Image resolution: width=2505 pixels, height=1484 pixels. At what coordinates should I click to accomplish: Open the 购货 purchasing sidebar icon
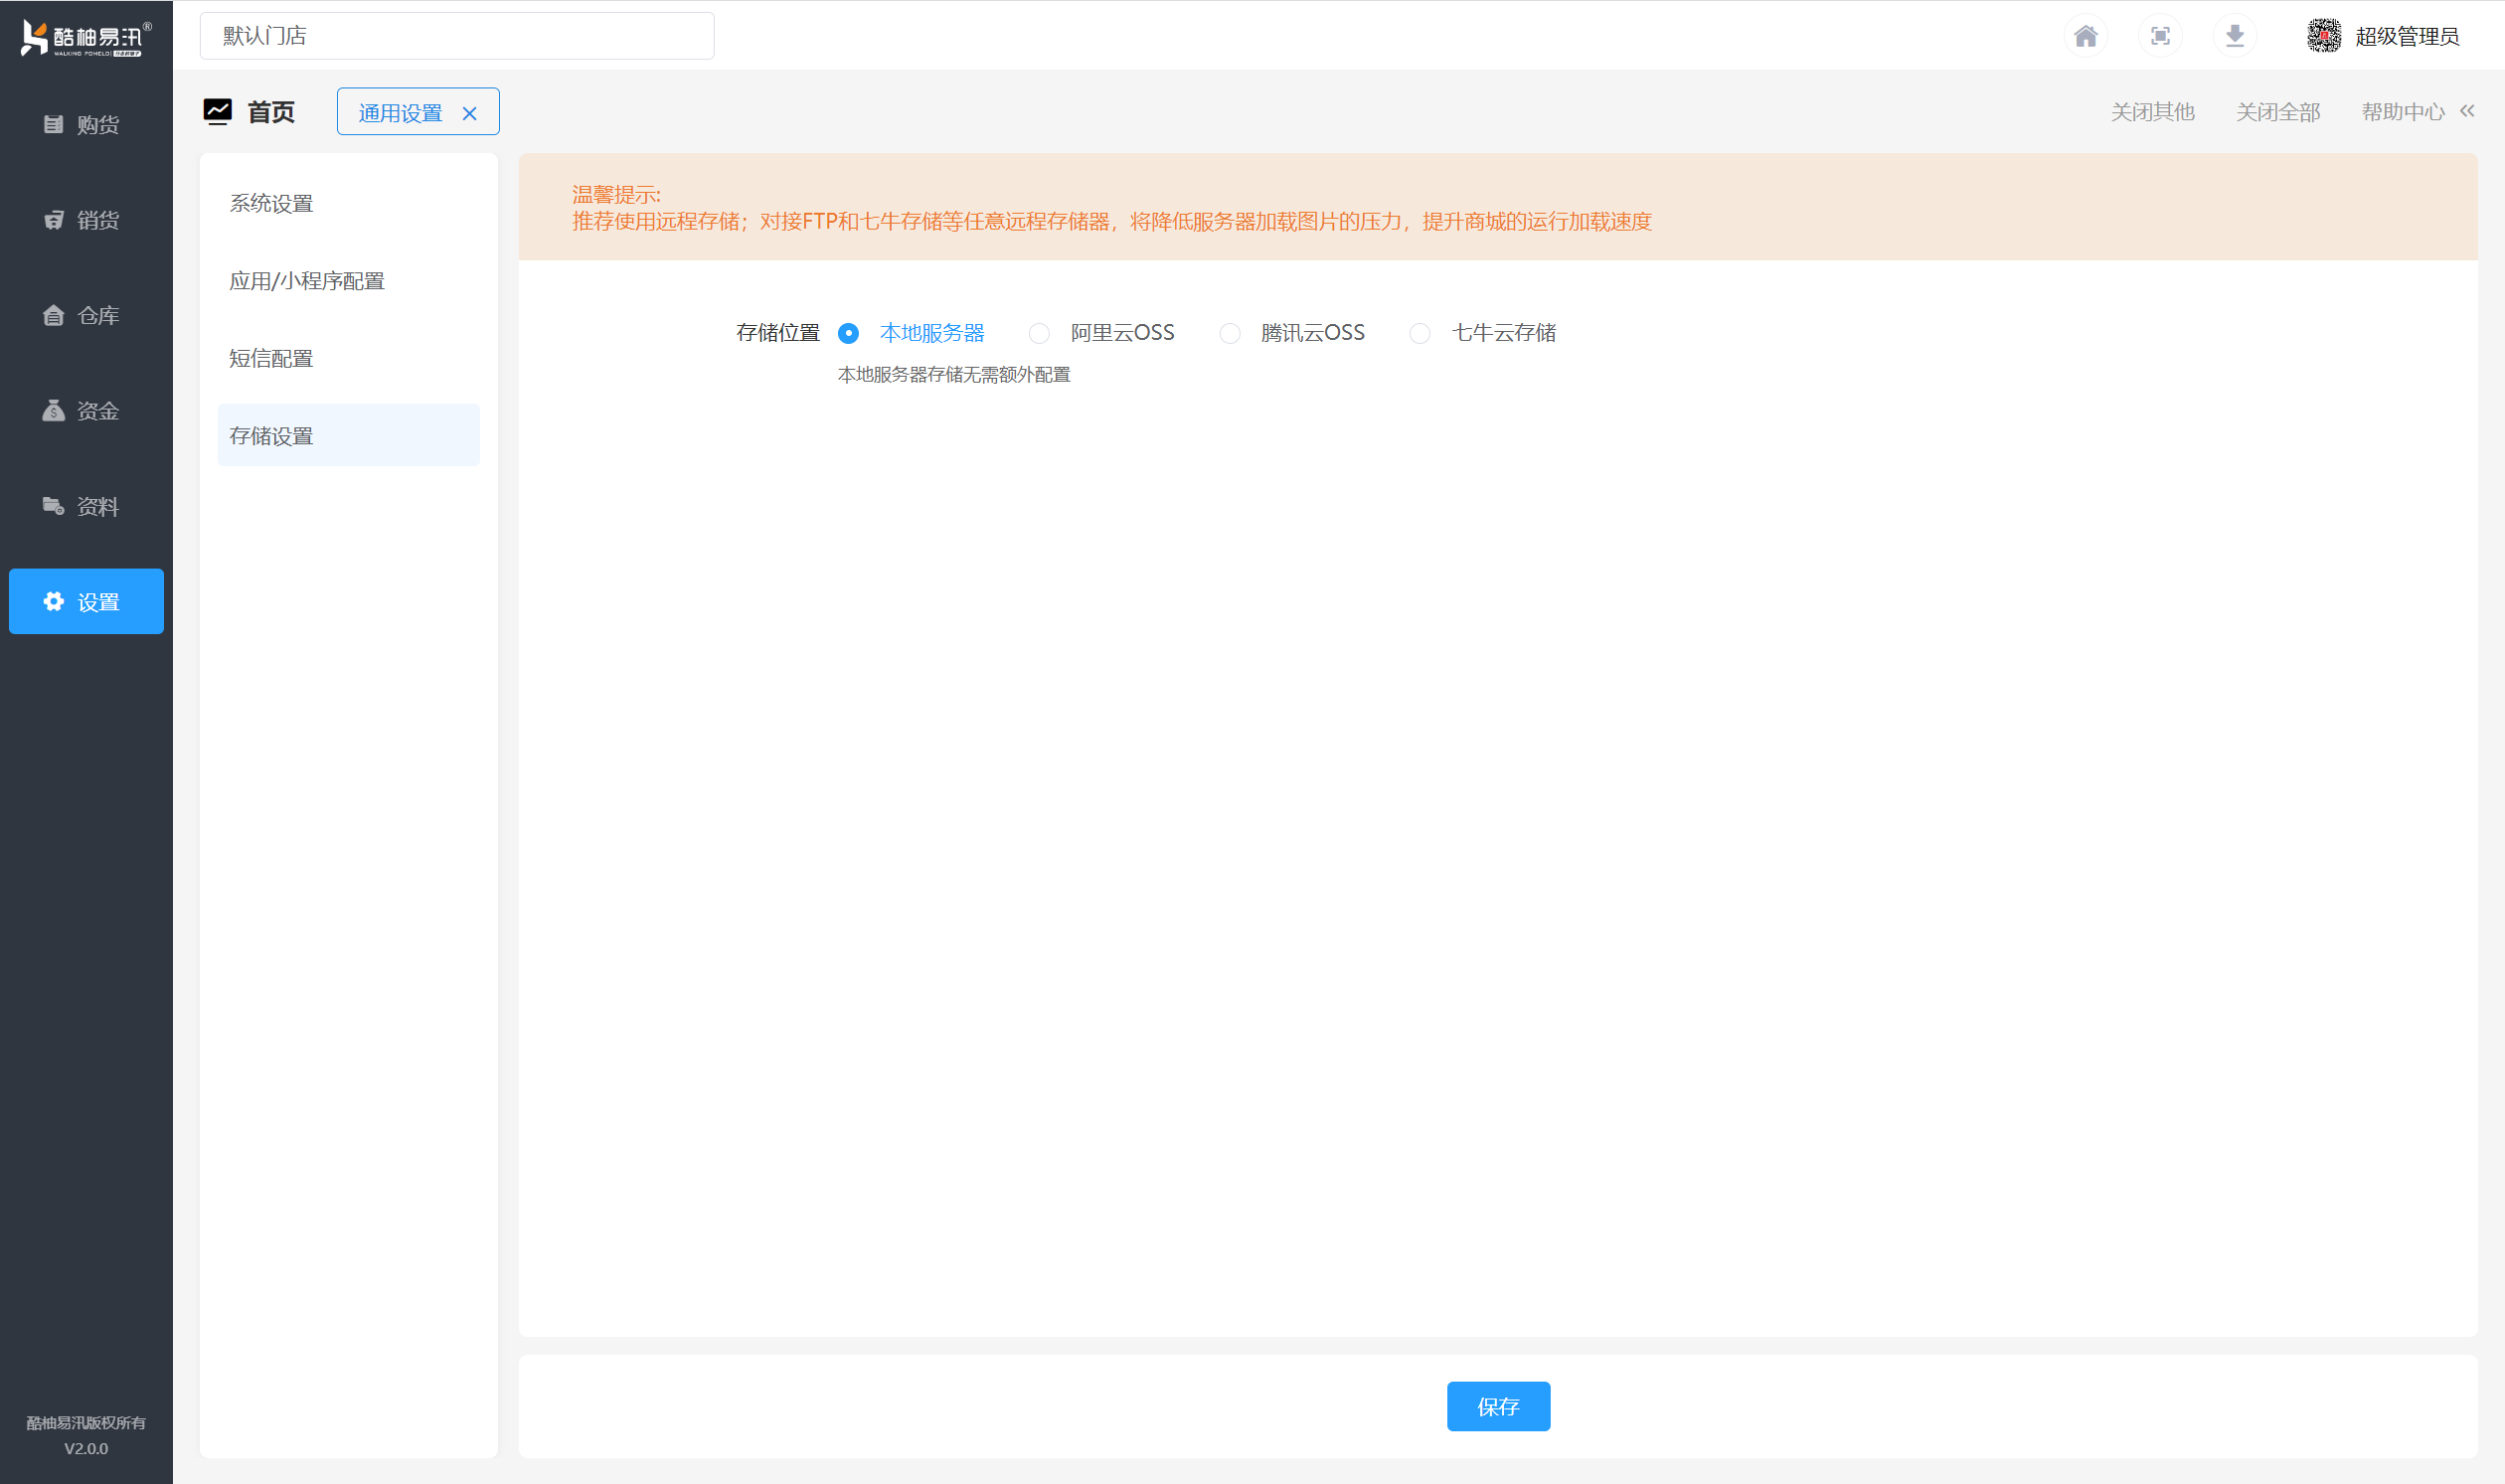(x=53, y=124)
